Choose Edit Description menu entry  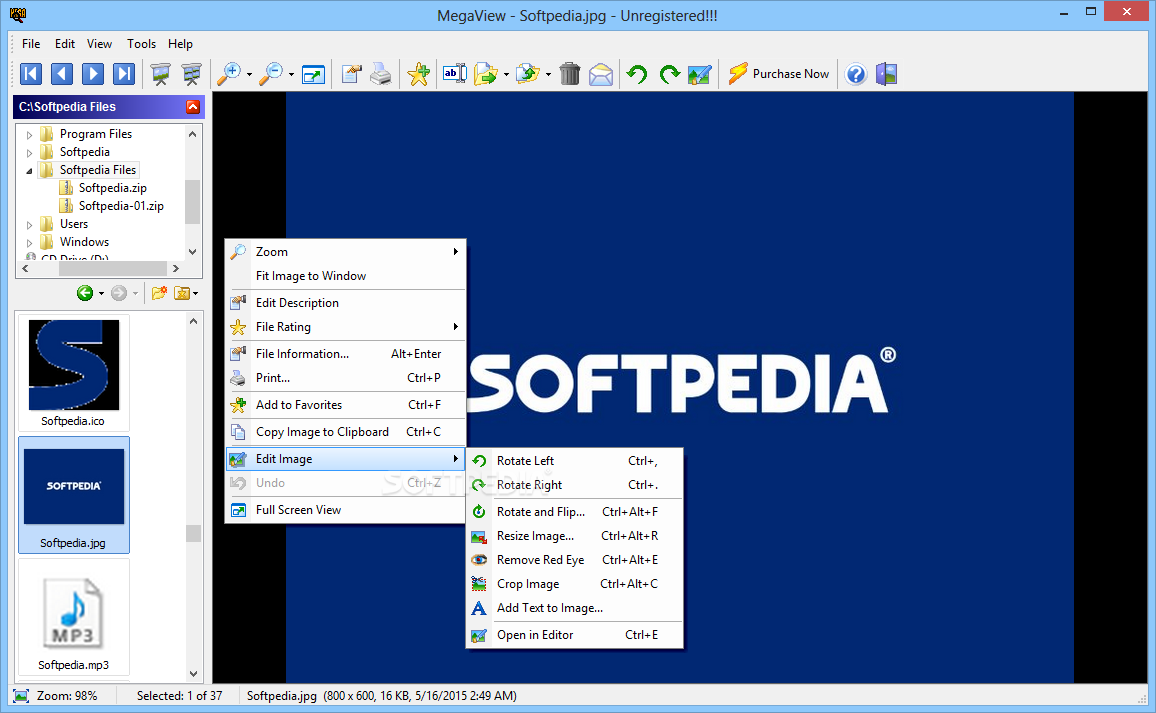point(345,303)
